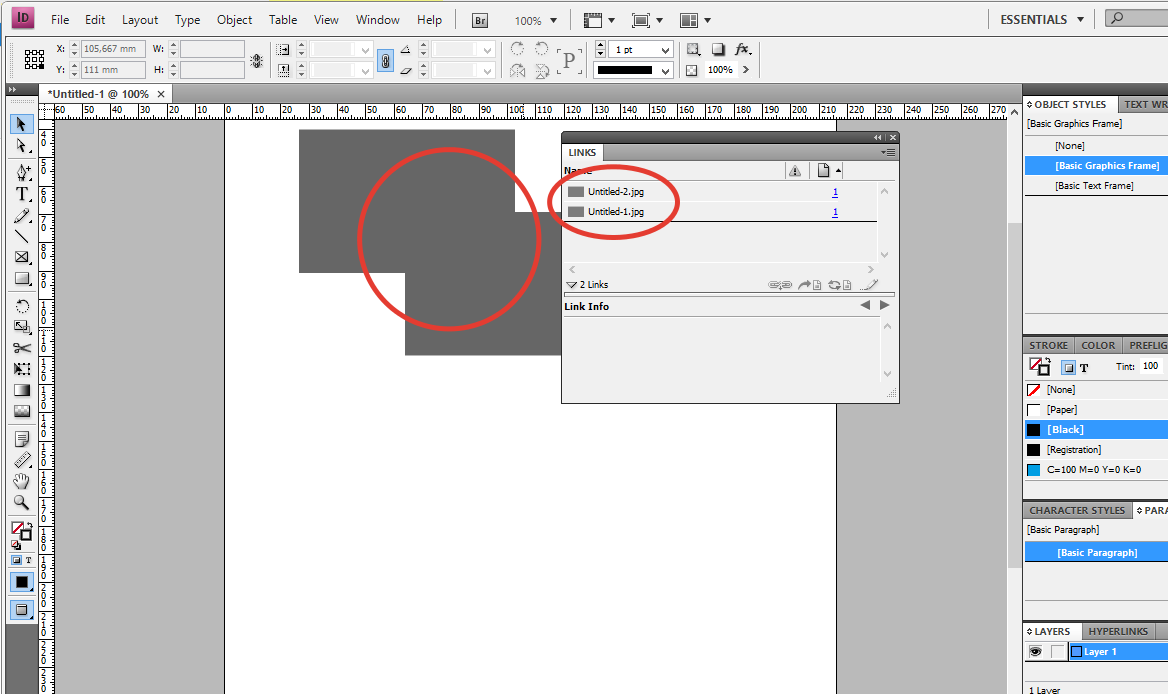
Task: Select the Gradient Swatch tool
Action: (x=22, y=390)
